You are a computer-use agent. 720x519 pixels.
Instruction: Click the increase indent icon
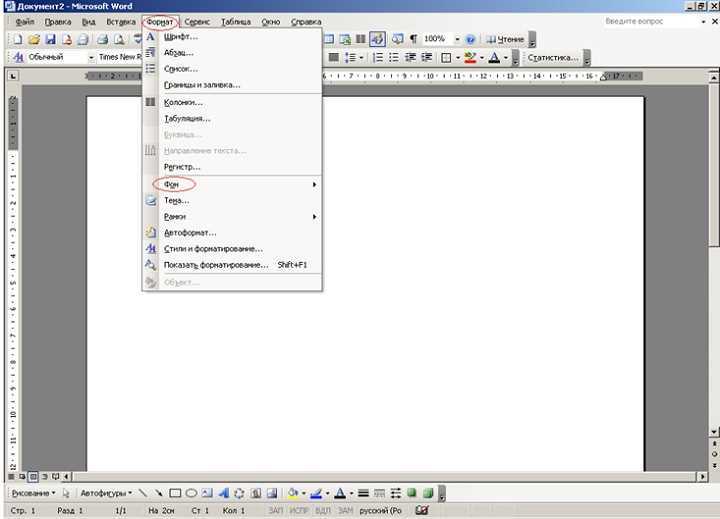(x=427, y=57)
